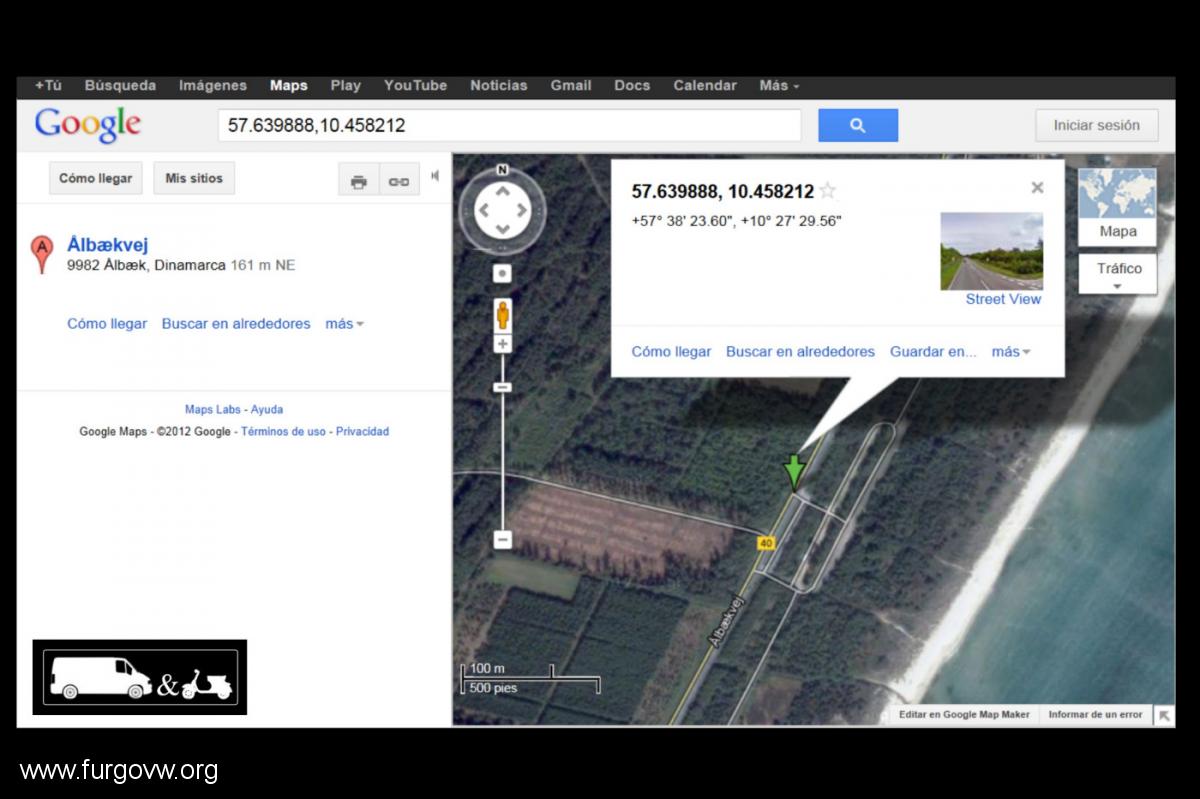This screenshot has height=799, width=1200.
Task: Expand 'más' options in info bubble
Action: click(1010, 352)
